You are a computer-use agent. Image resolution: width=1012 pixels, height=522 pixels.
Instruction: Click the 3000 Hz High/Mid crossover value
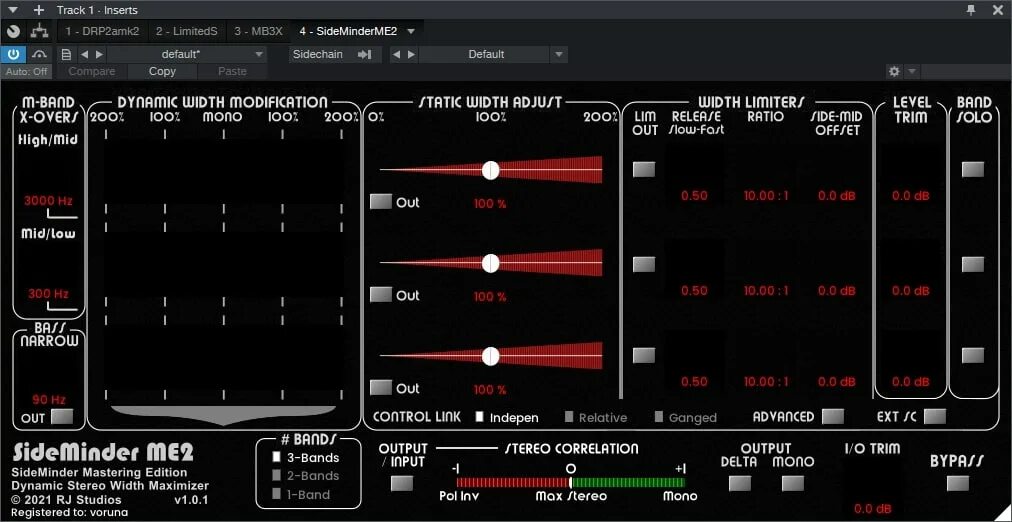click(48, 201)
